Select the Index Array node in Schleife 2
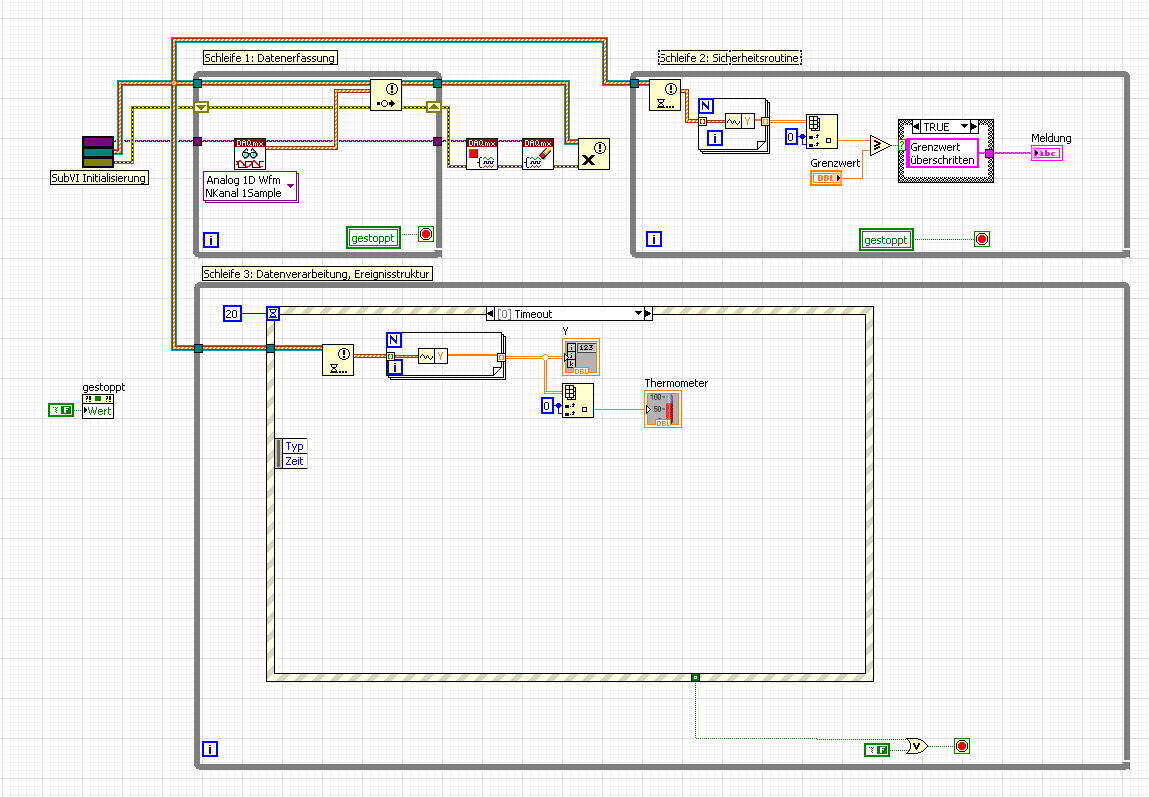The width and height of the screenshot is (1149, 797). point(821,132)
